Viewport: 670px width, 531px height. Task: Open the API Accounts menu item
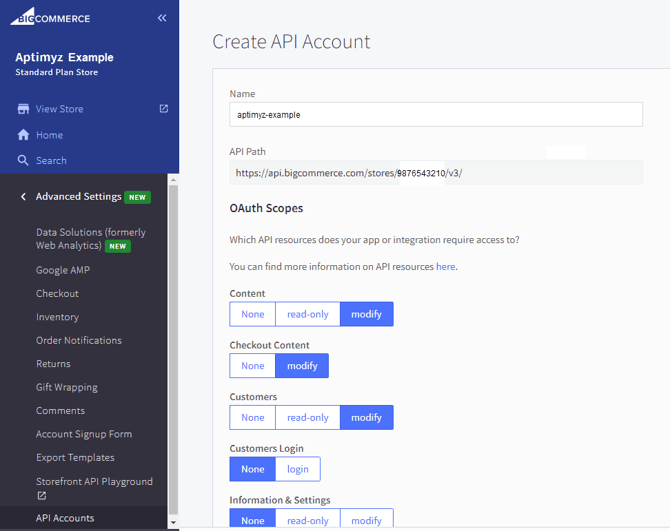click(65, 518)
